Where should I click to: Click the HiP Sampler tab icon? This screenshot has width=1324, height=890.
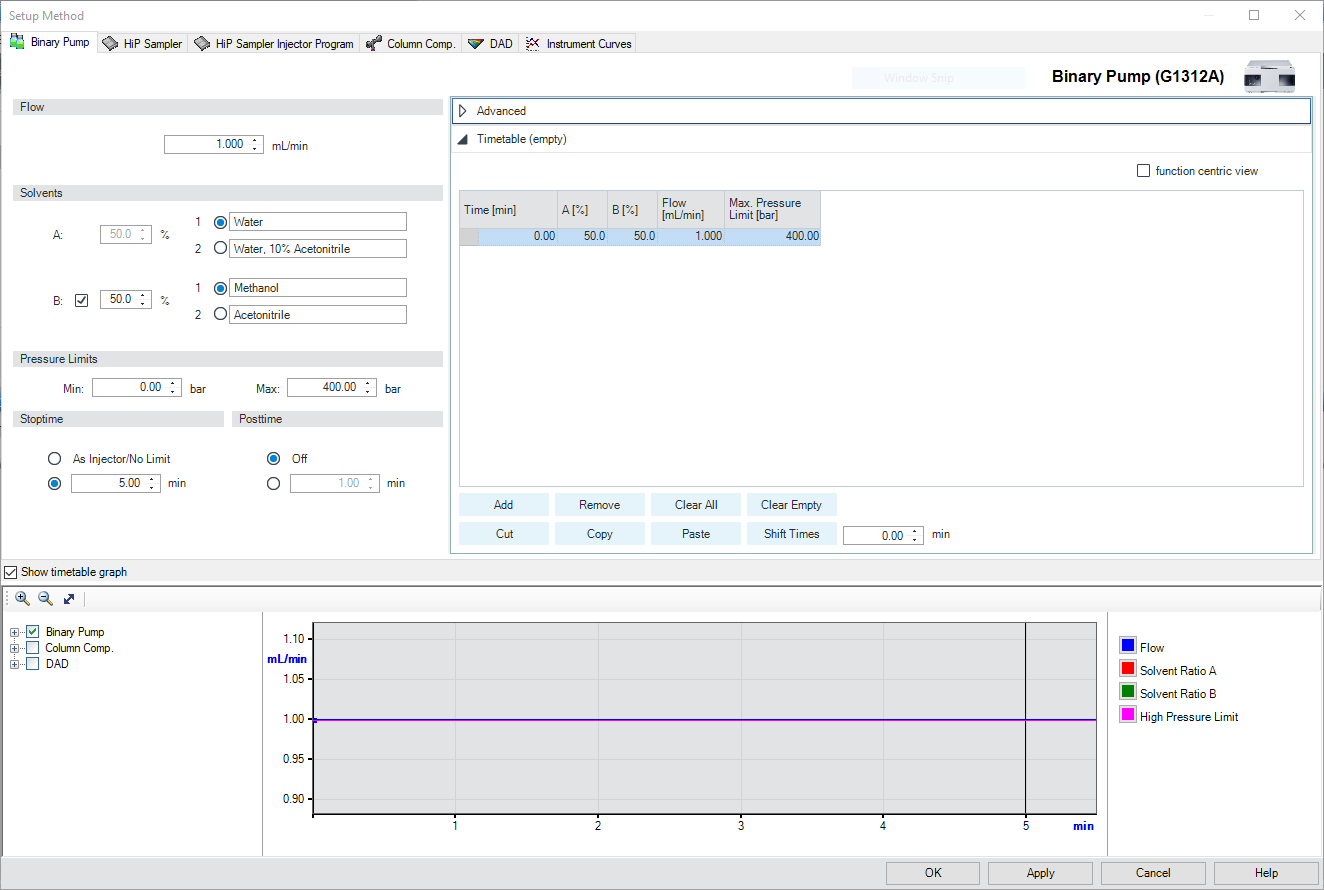tap(111, 44)
